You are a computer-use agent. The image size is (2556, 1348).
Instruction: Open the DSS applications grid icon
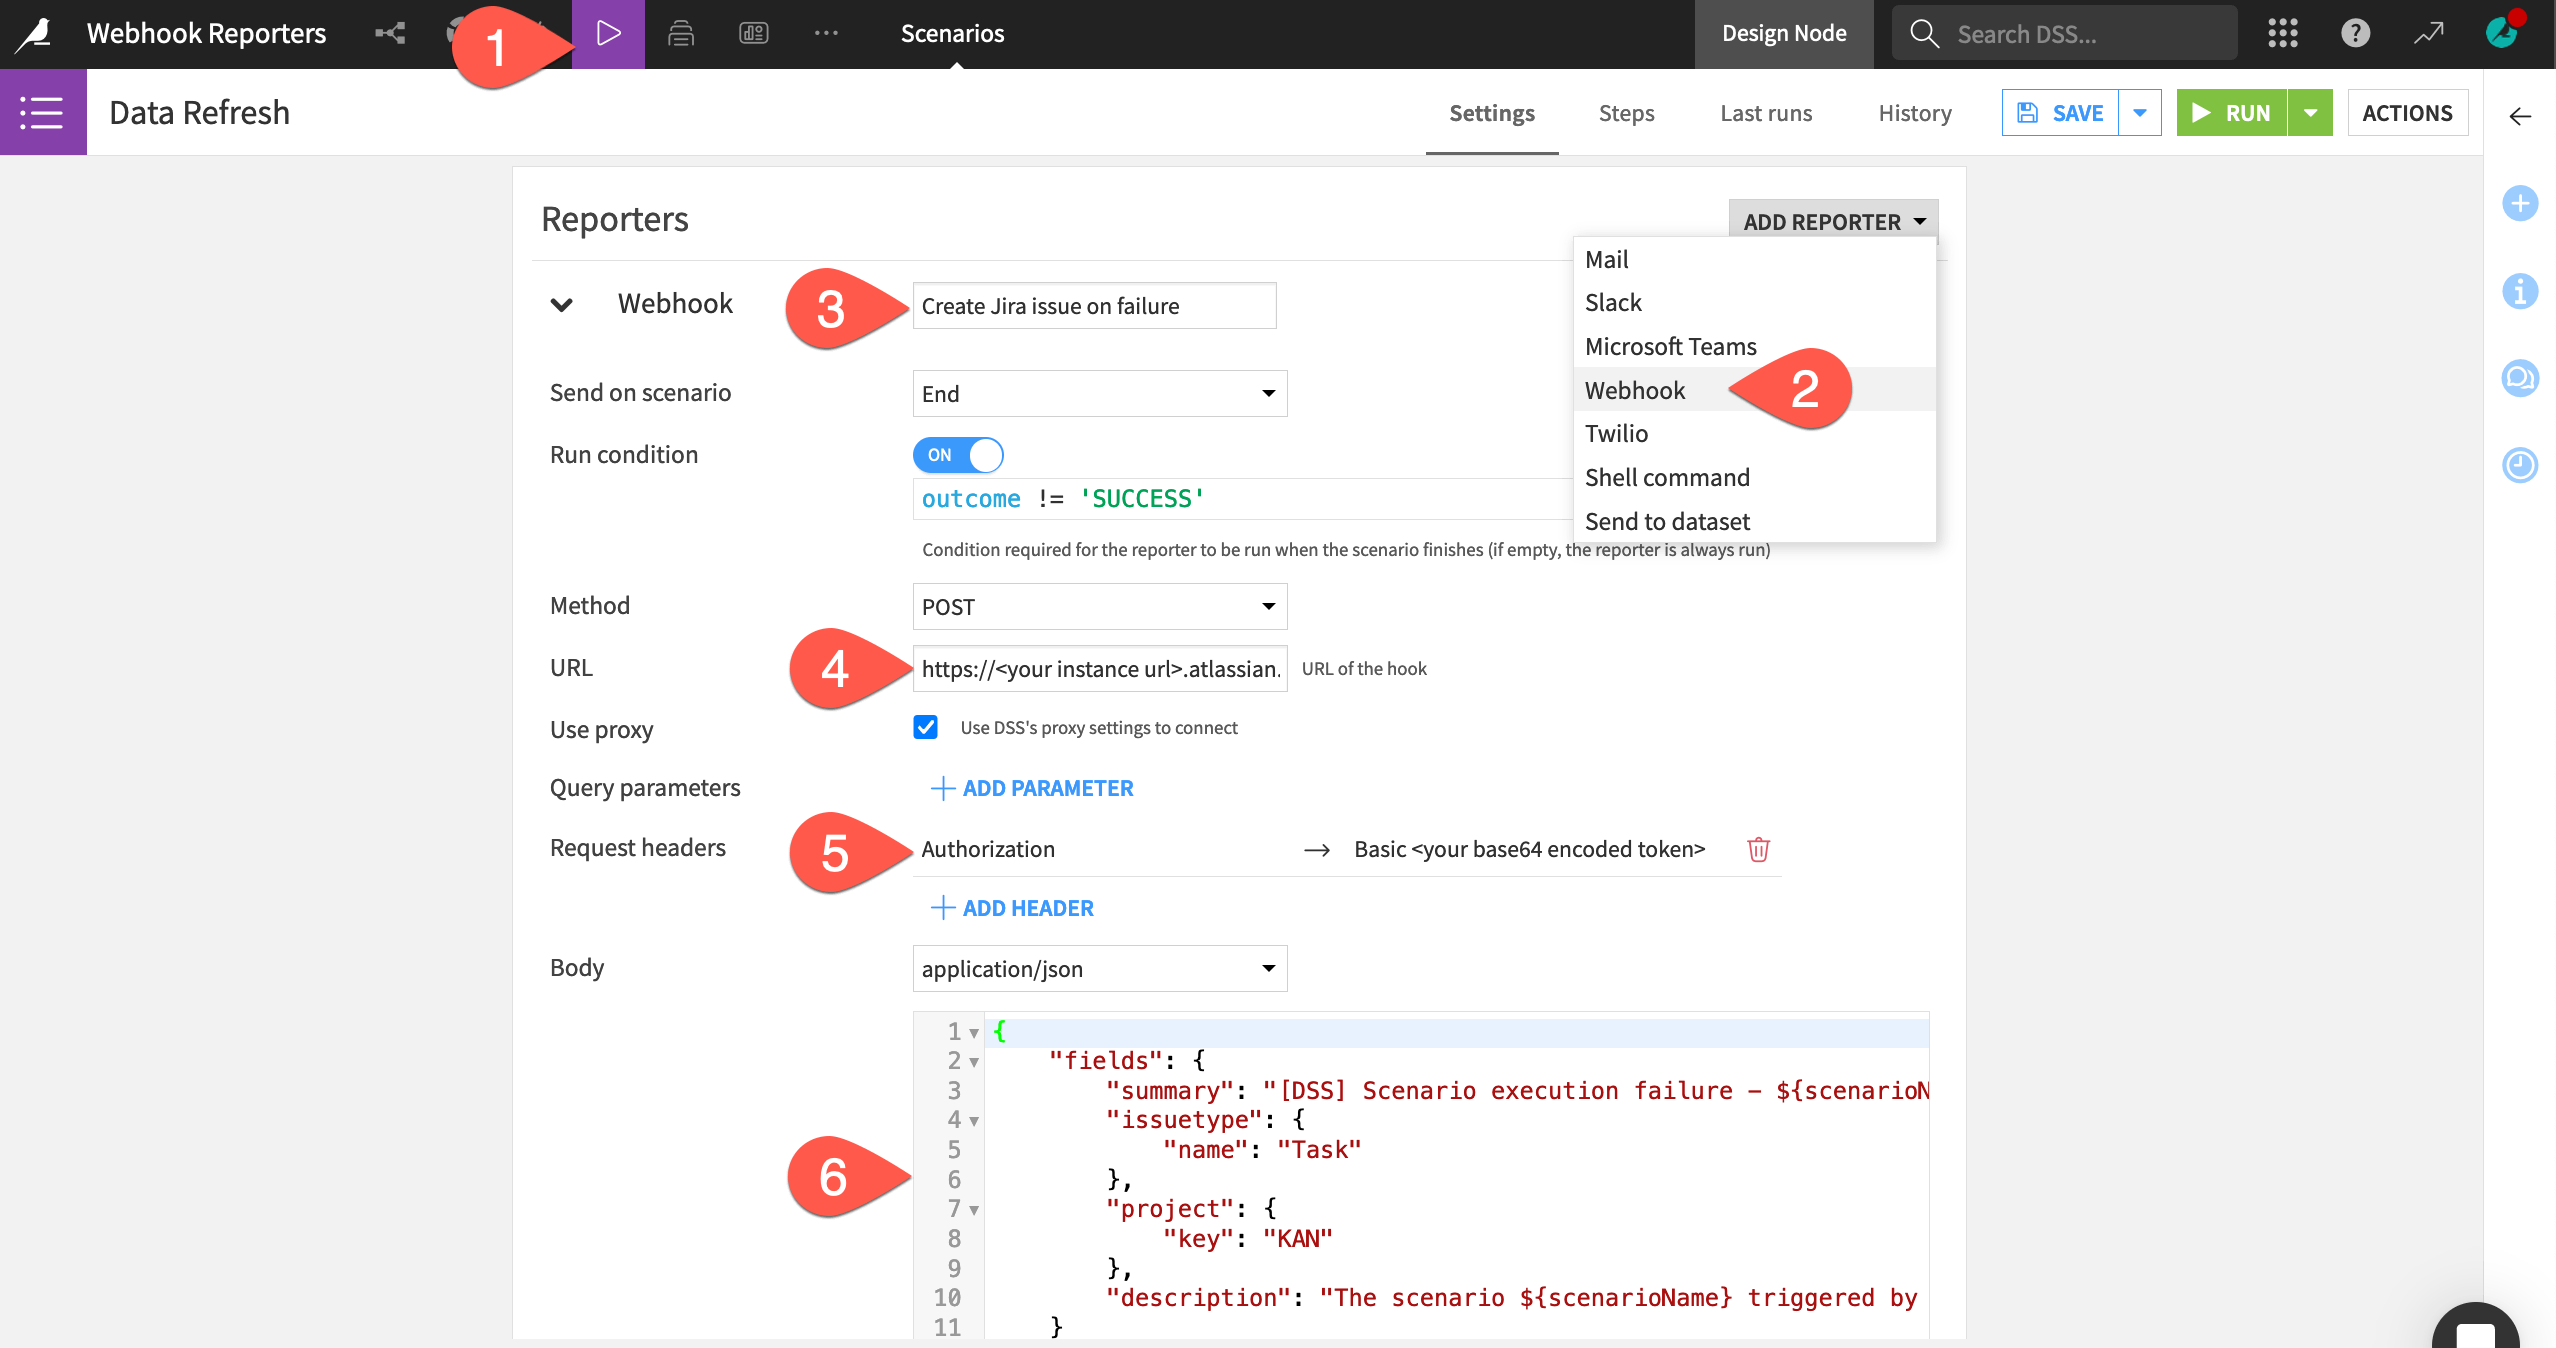pos(2283,33)
